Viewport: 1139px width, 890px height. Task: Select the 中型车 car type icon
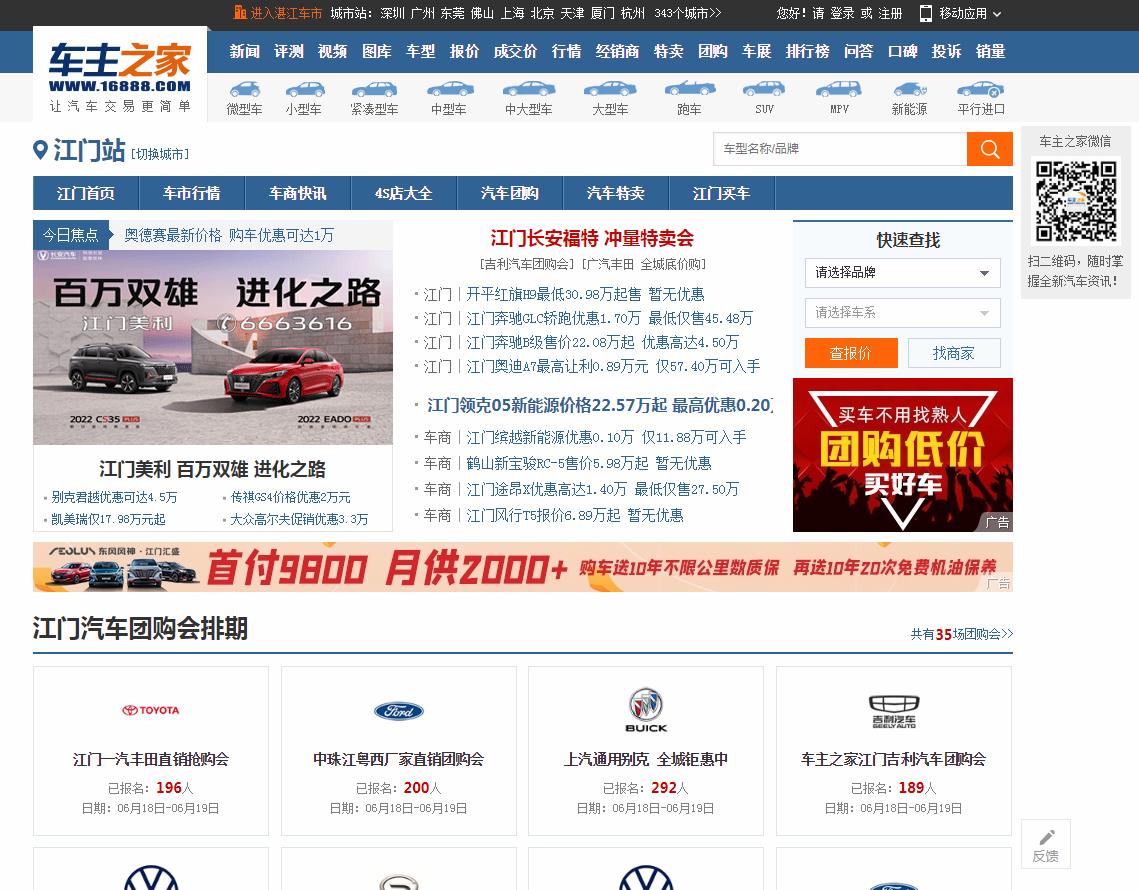(x=450, y=90)
